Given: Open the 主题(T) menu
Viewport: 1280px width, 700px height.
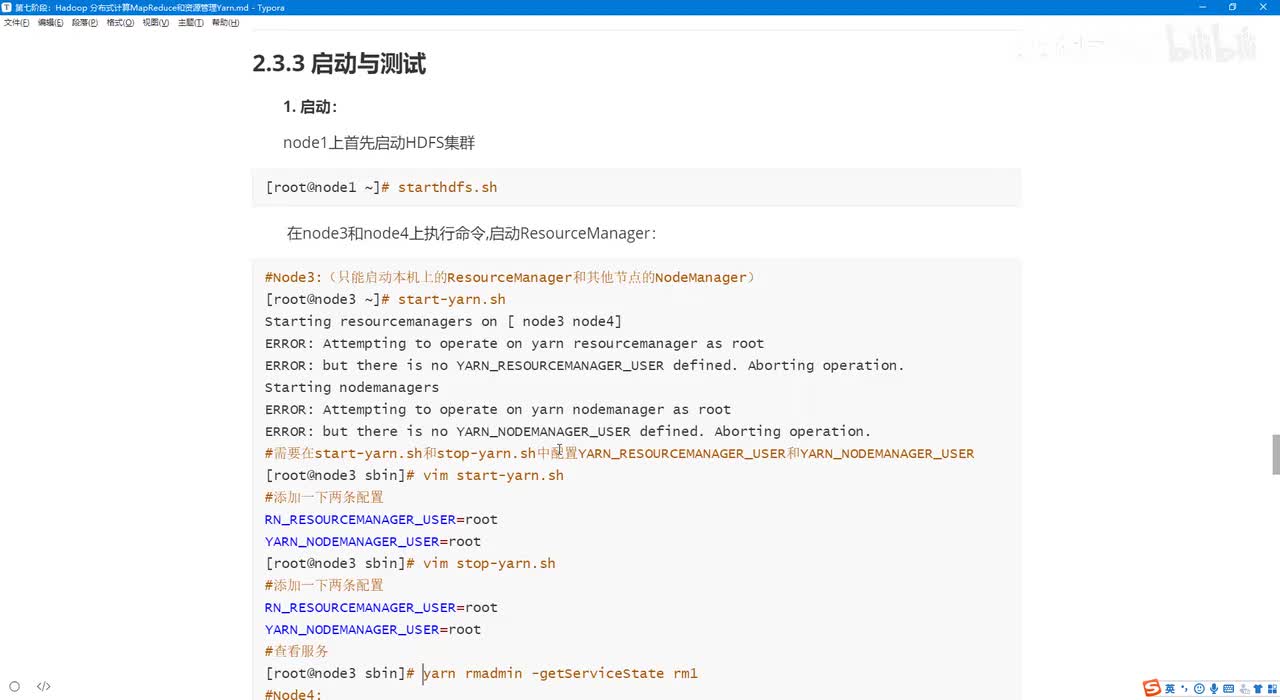Looking at the screenshot, I should (191, 22).
